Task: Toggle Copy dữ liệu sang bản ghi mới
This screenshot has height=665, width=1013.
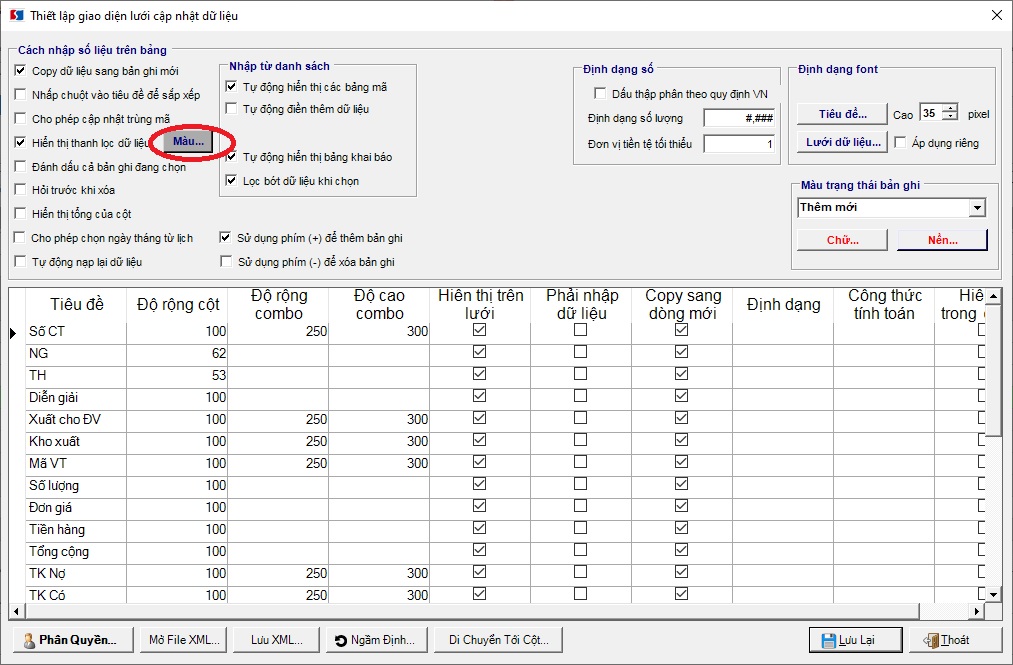Action: (21, 70)
